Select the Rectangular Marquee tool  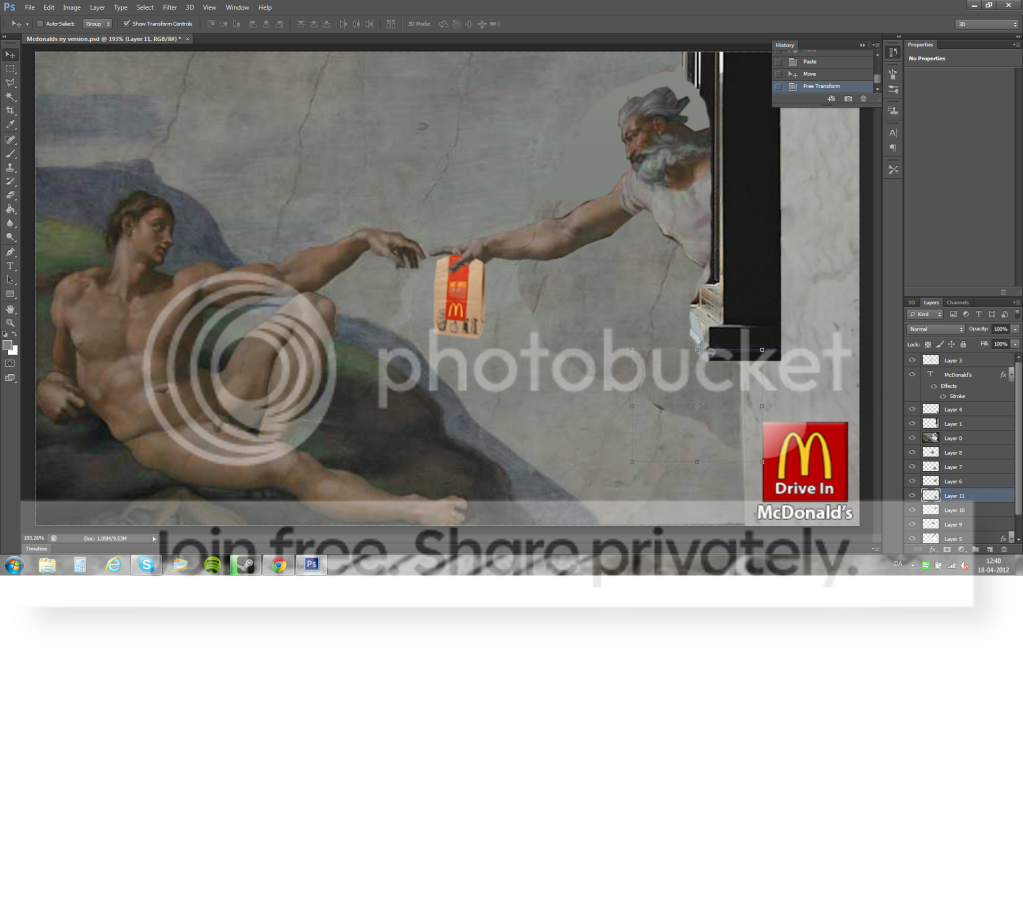point(10,68)
